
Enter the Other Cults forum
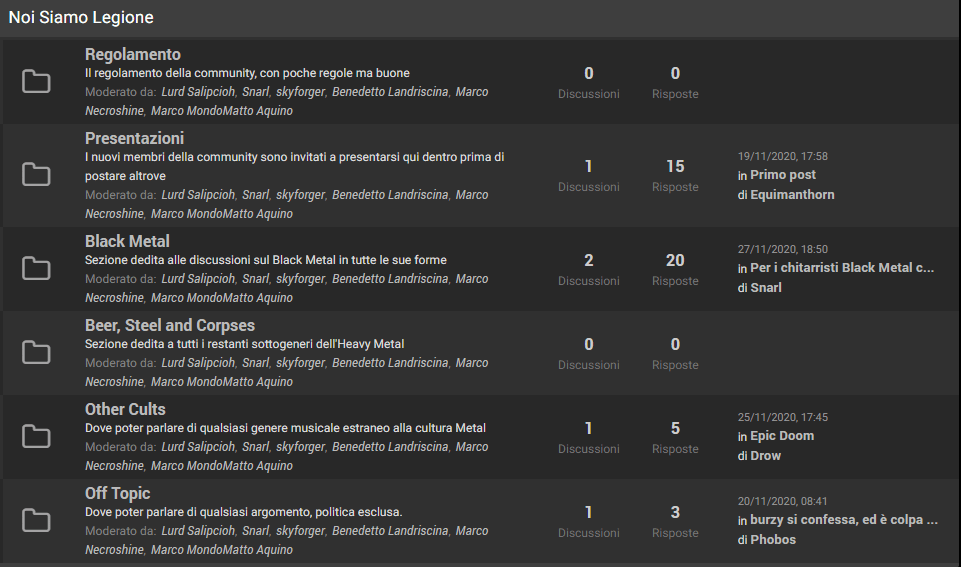[125, 409]
